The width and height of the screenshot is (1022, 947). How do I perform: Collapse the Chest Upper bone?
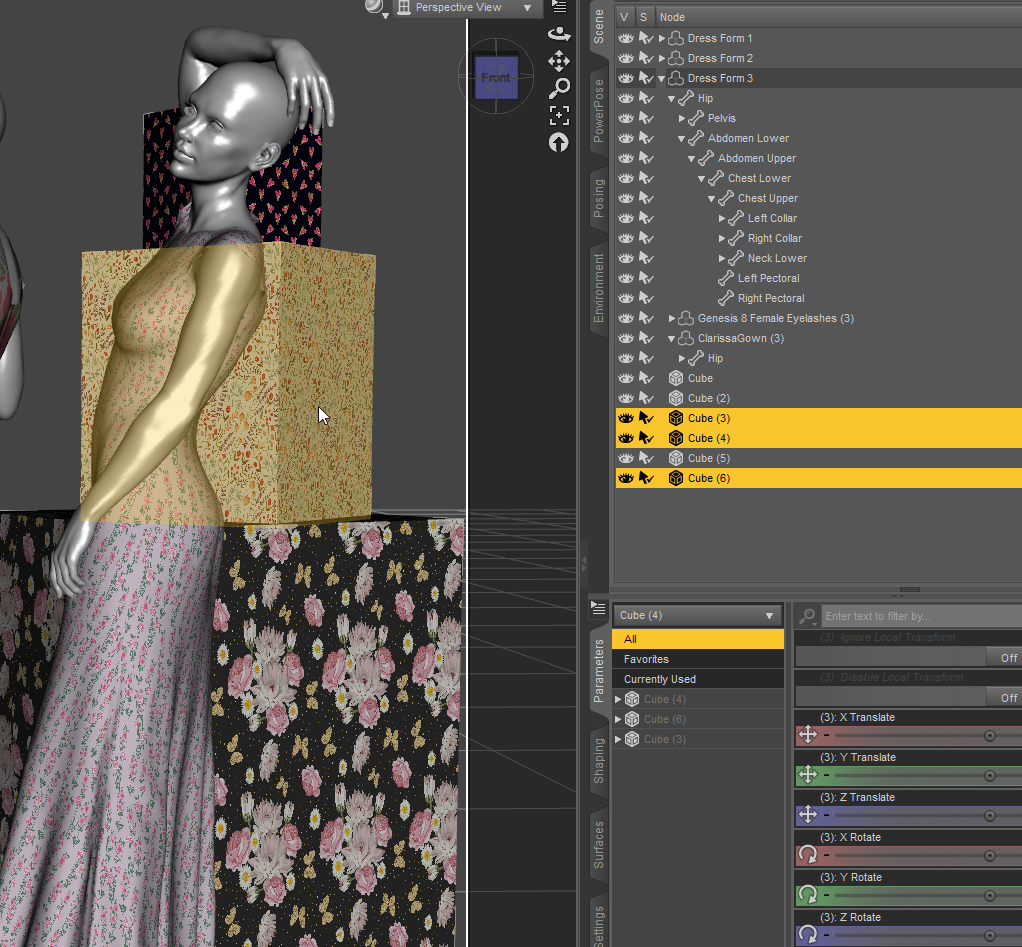(x=712, y=198)
